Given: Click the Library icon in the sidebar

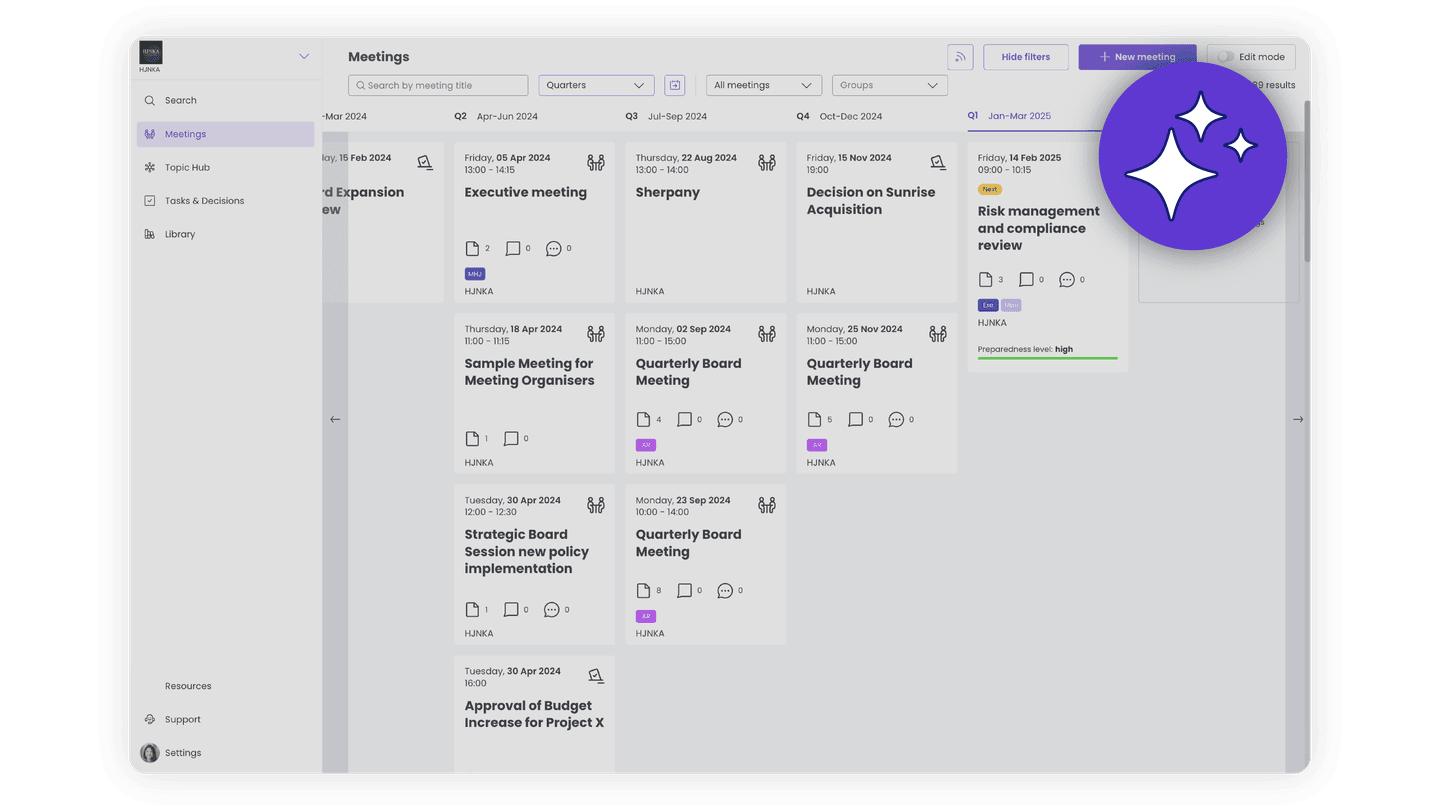Looking at the screenshot, I should point(150,234).
